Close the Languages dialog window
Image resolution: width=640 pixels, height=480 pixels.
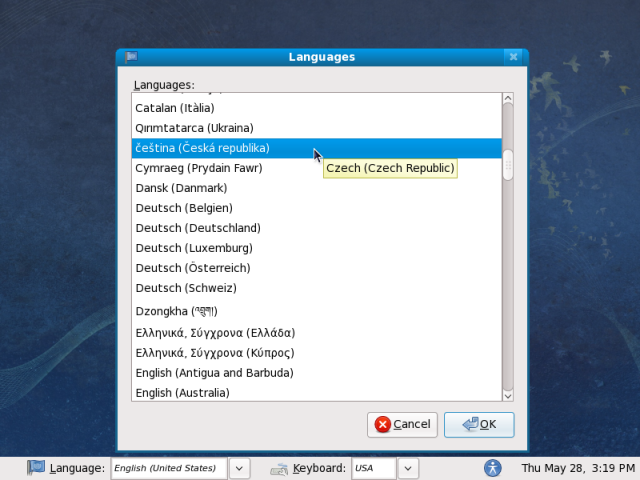[513, 57]
